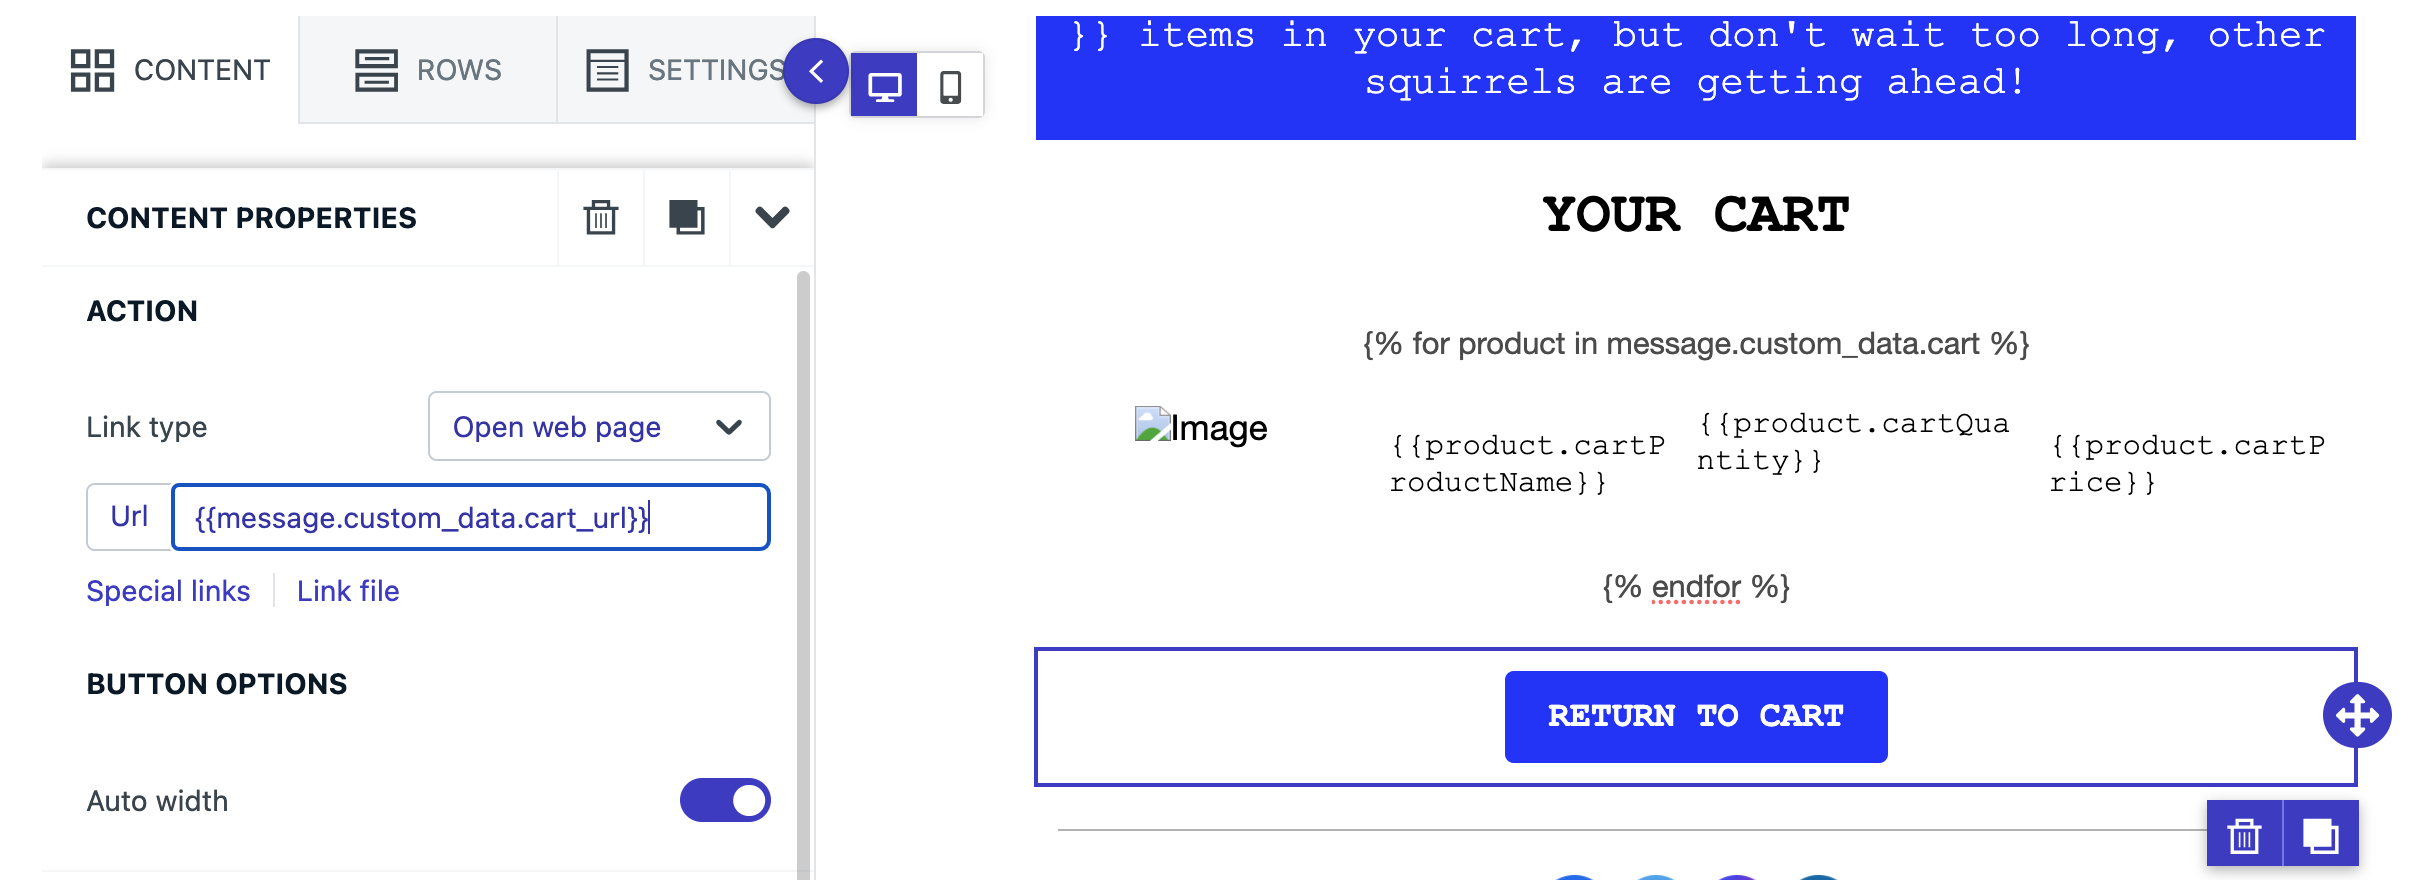Collapse the Content Properties panel chevron
This screenshot has width=2420, height=880.
[x=772, y=217]
